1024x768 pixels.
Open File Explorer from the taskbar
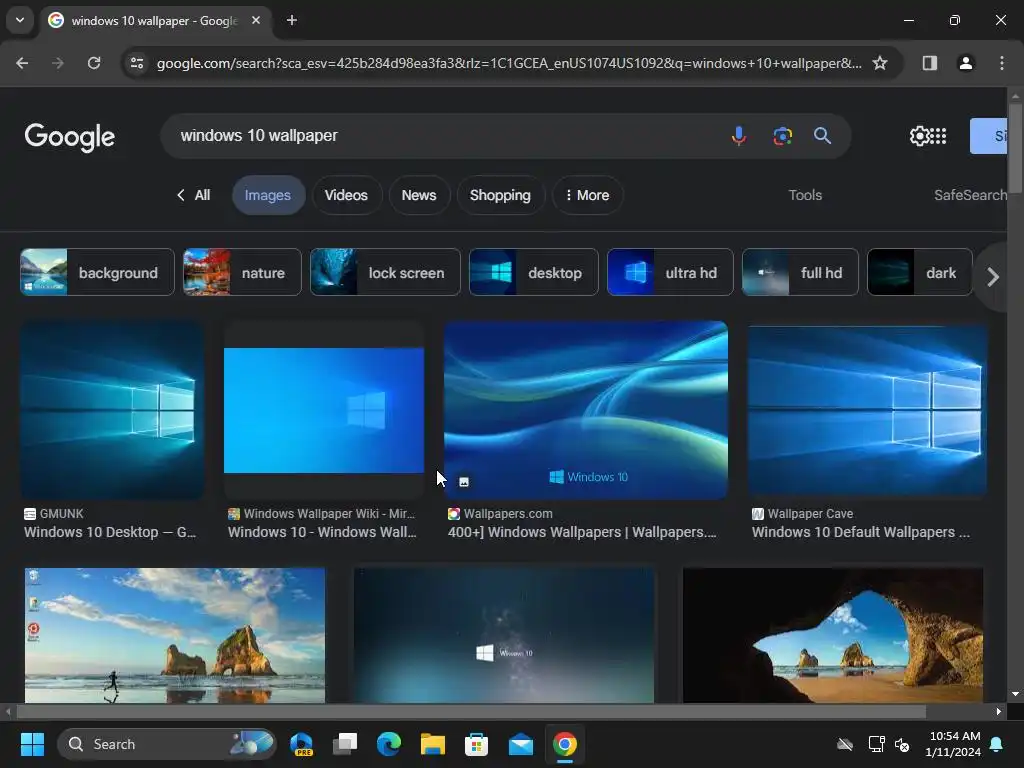click(x=432, y=744)
